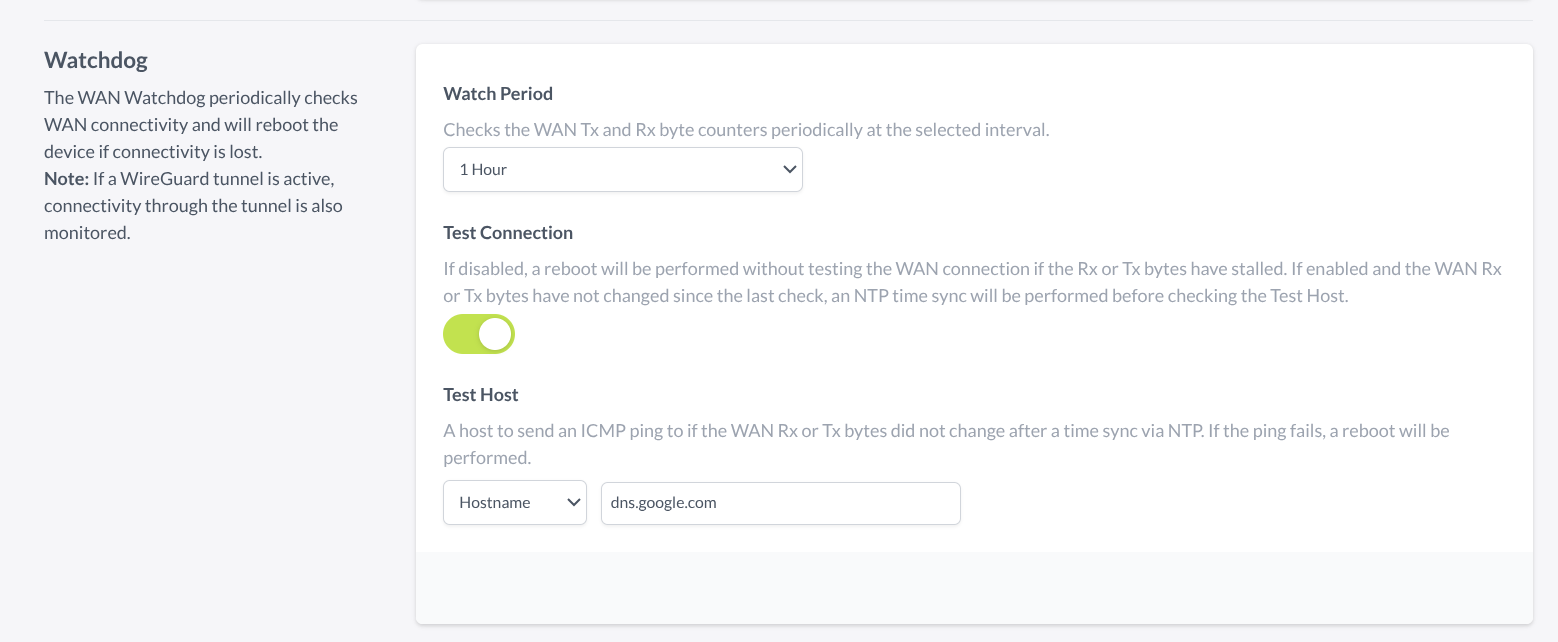Click the 1 Hour selected value text
This screenshot has width=1558, height=642.
(x=483, y=170)
